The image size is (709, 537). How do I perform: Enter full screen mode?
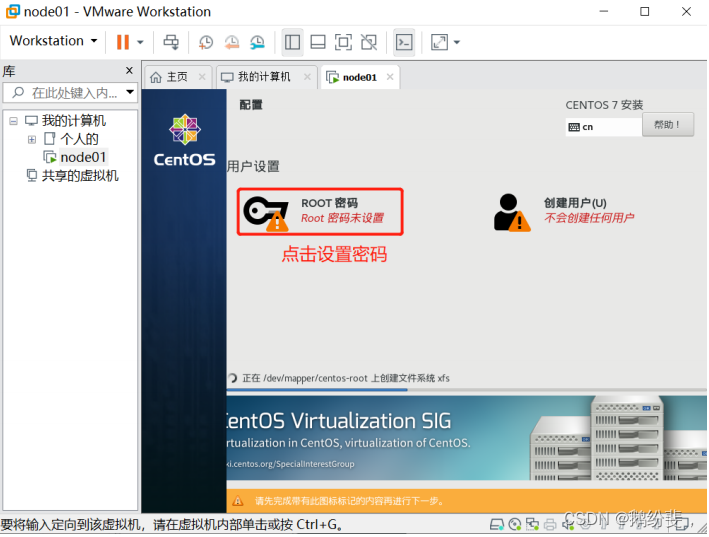(343, 42)
